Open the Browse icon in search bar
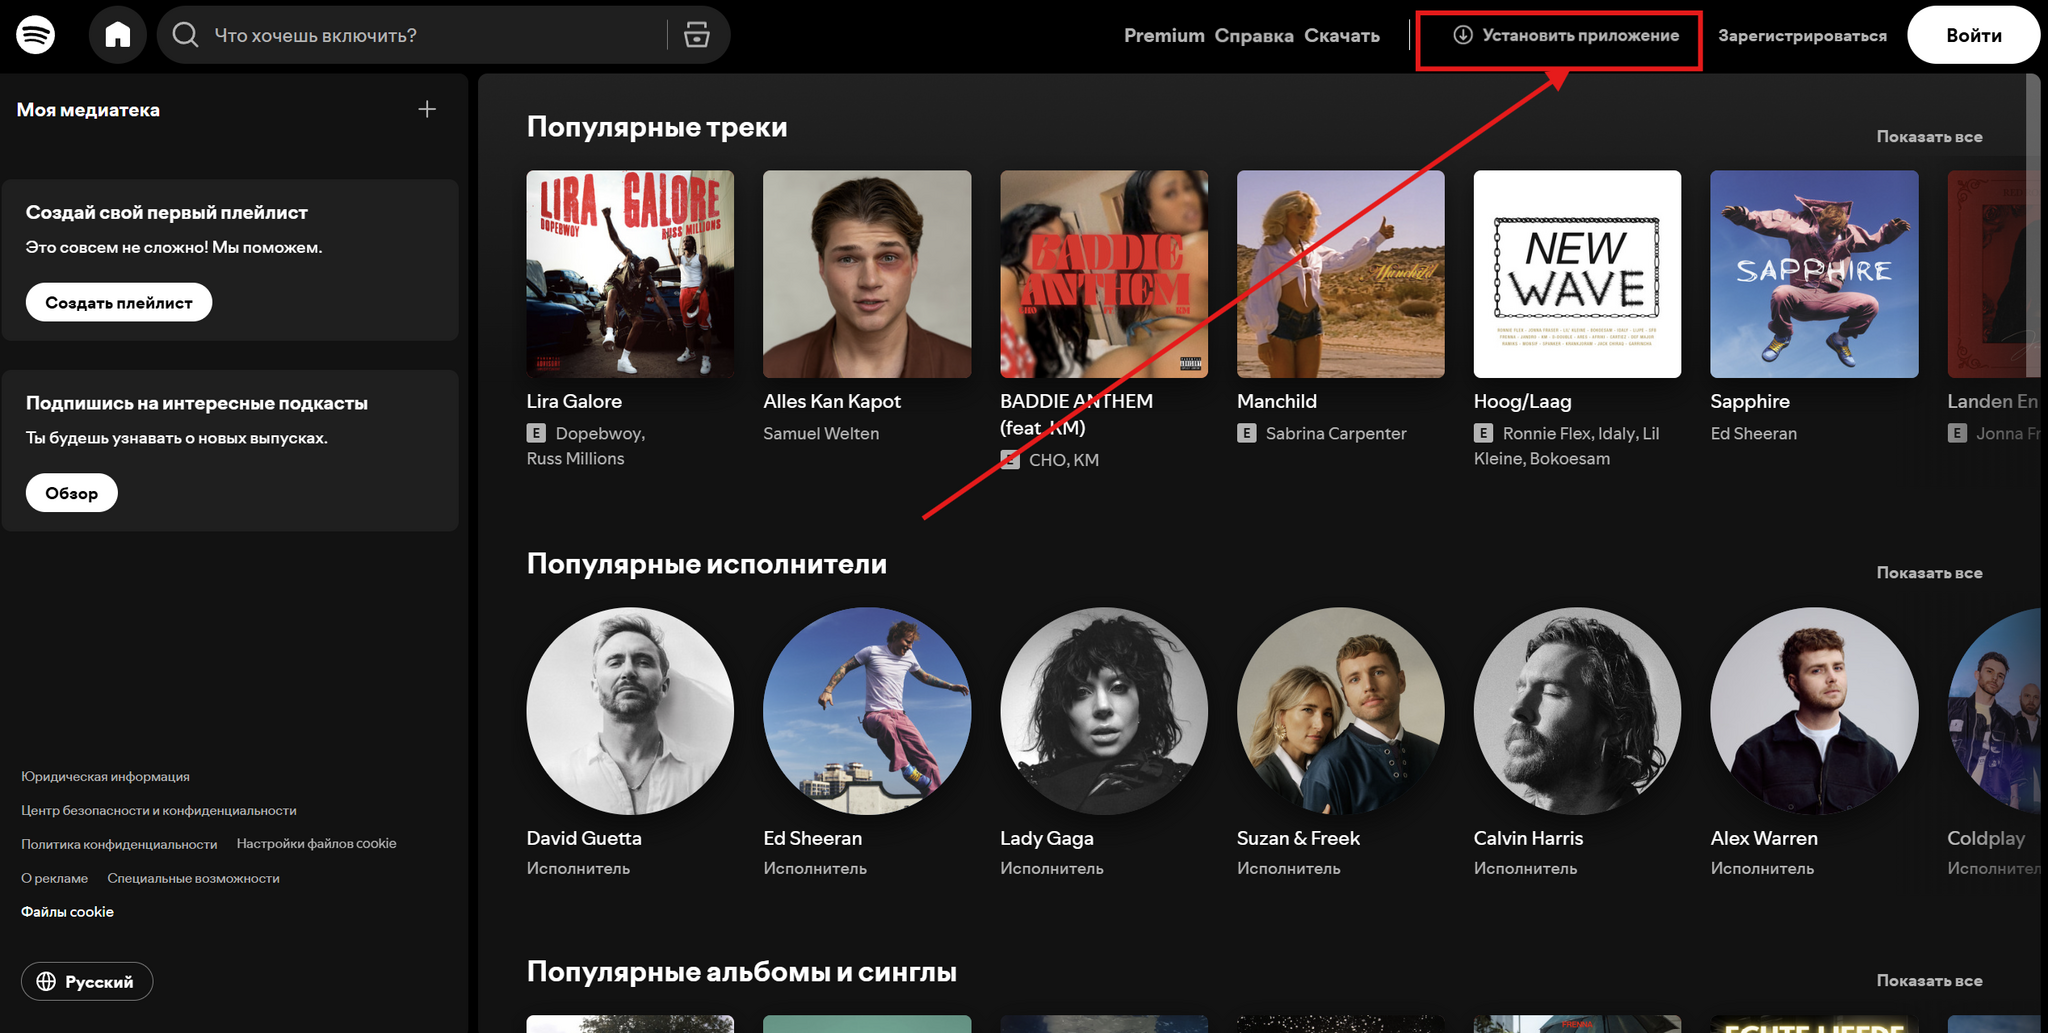This screenshot has height=1033, width=2048. pos(697,35)
